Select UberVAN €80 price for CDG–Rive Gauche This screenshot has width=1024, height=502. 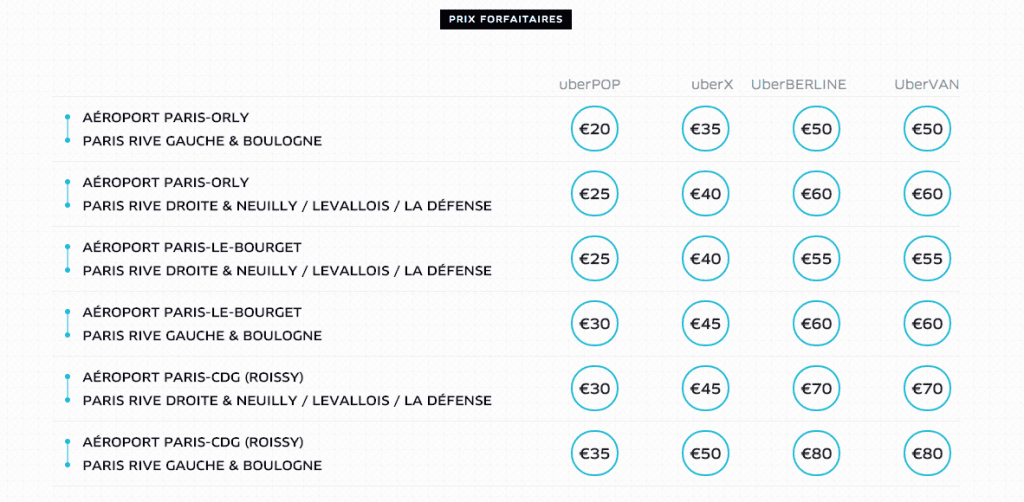pos(927,454)
